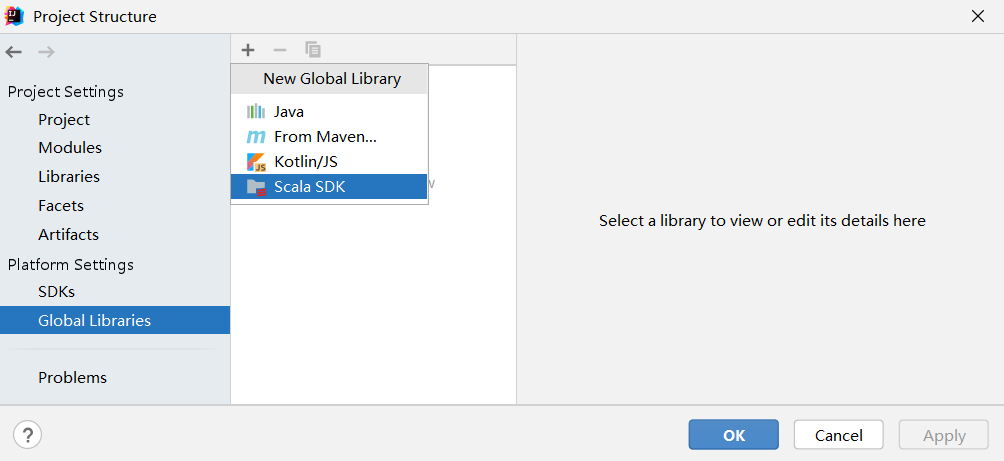Open the Libraries settings page

(69, 177)
